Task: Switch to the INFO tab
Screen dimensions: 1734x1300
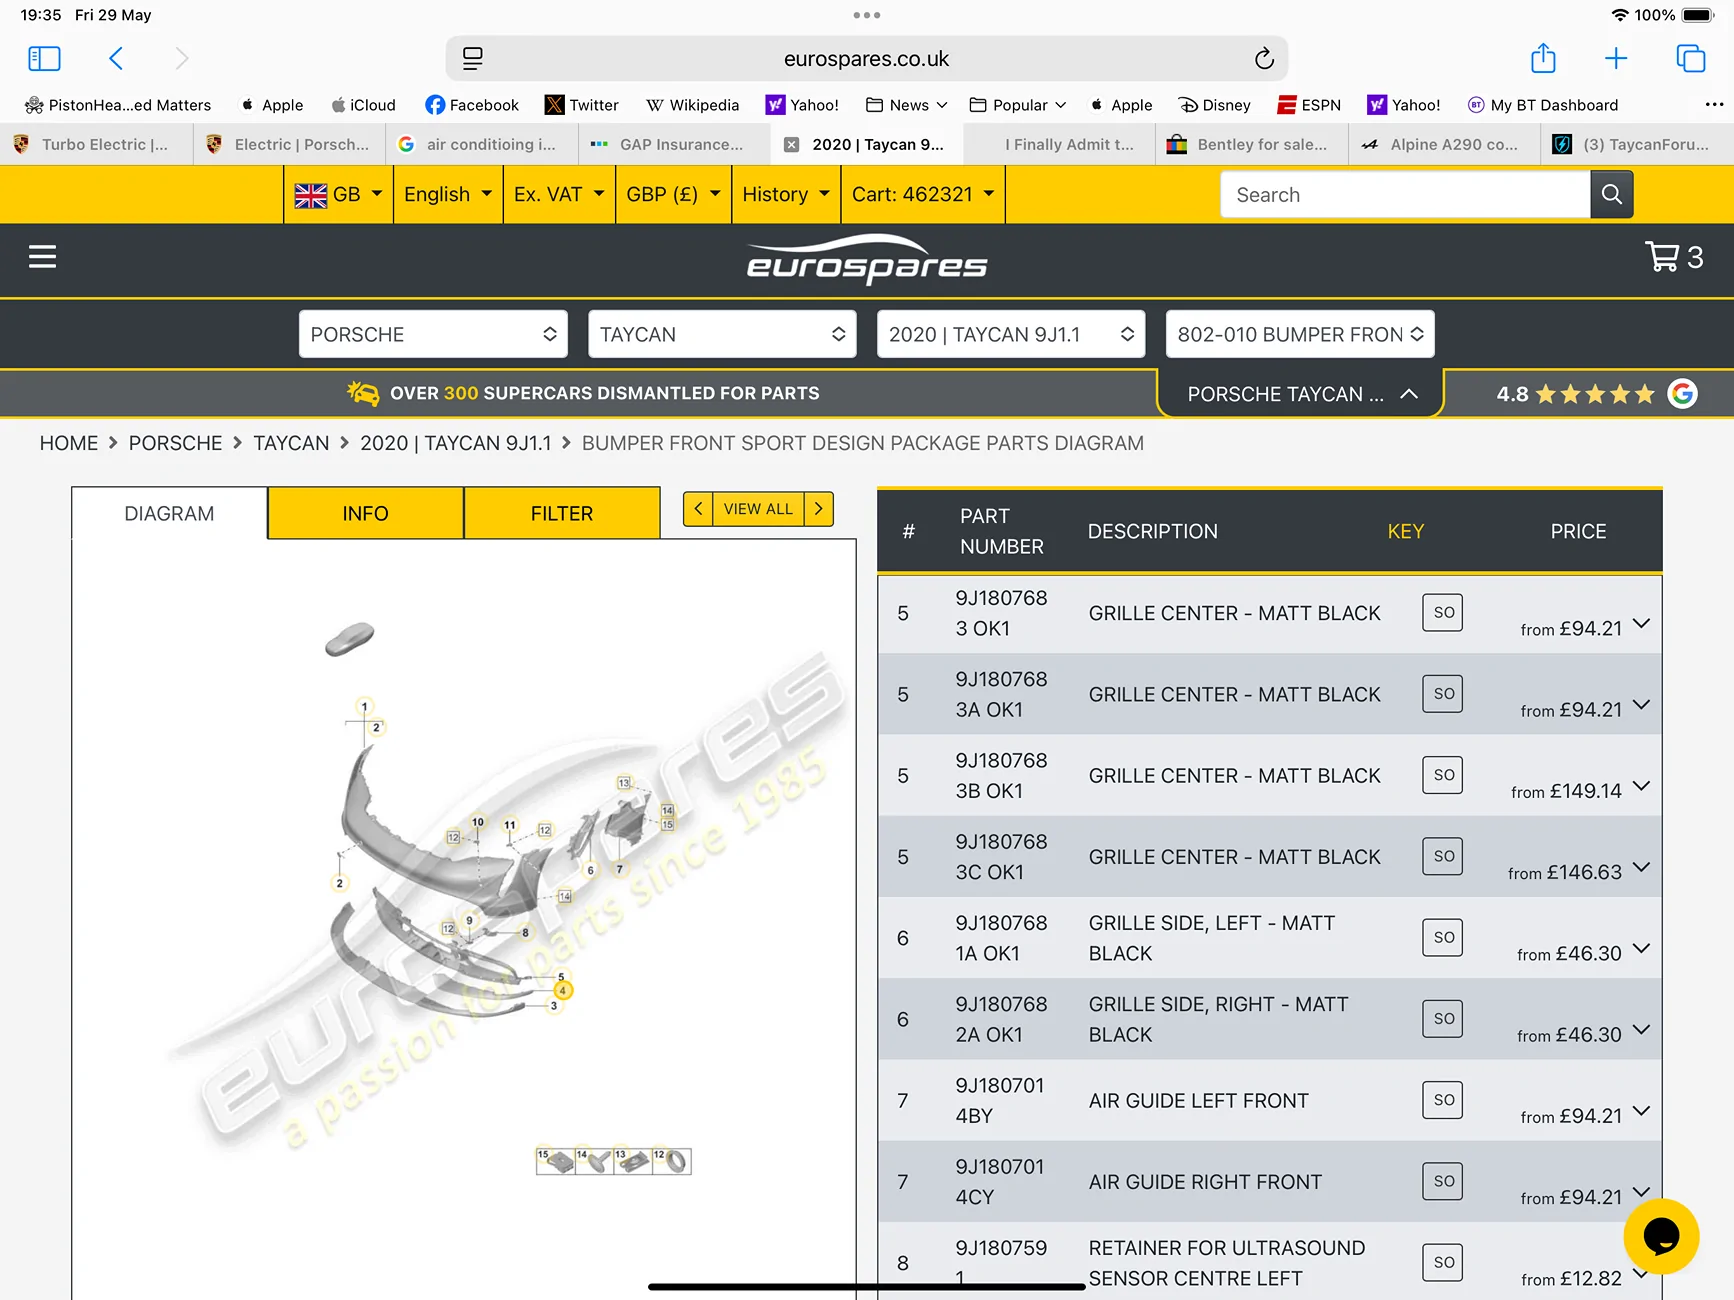Action: (x=365, y=513)
